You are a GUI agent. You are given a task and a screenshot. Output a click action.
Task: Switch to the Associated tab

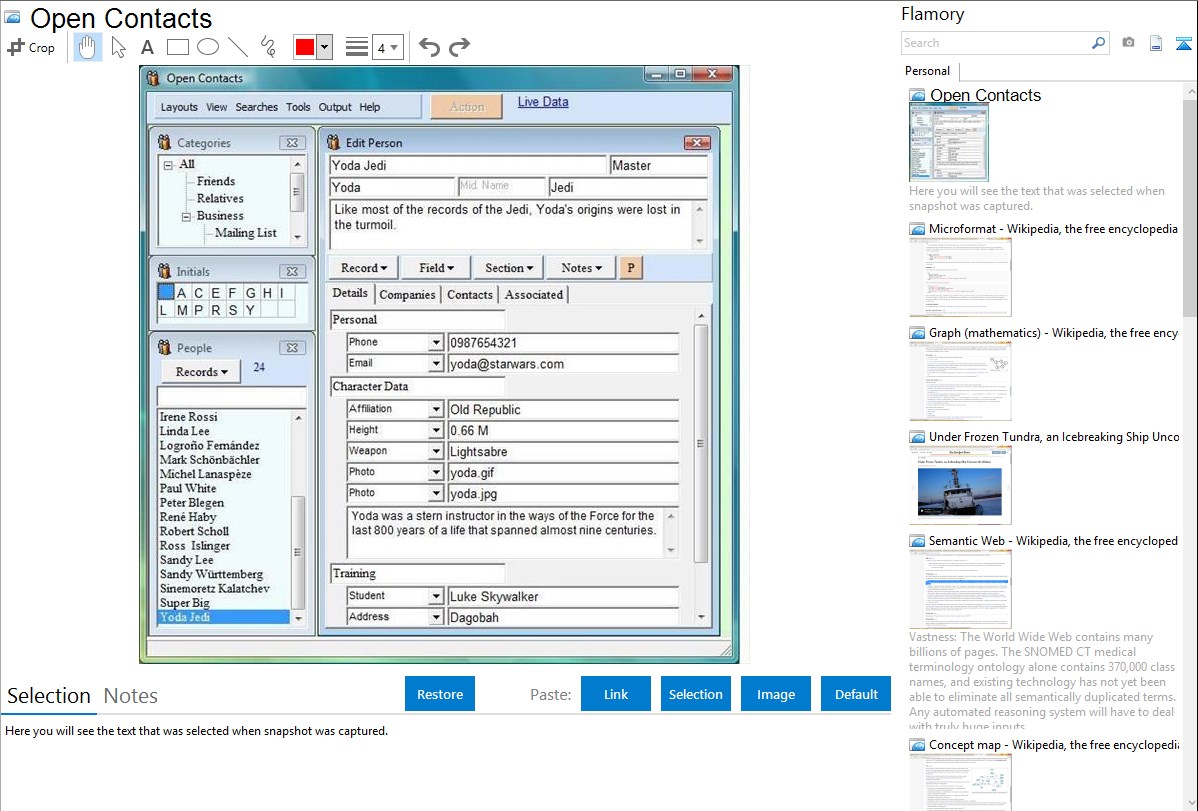click(x=534, y=295)
